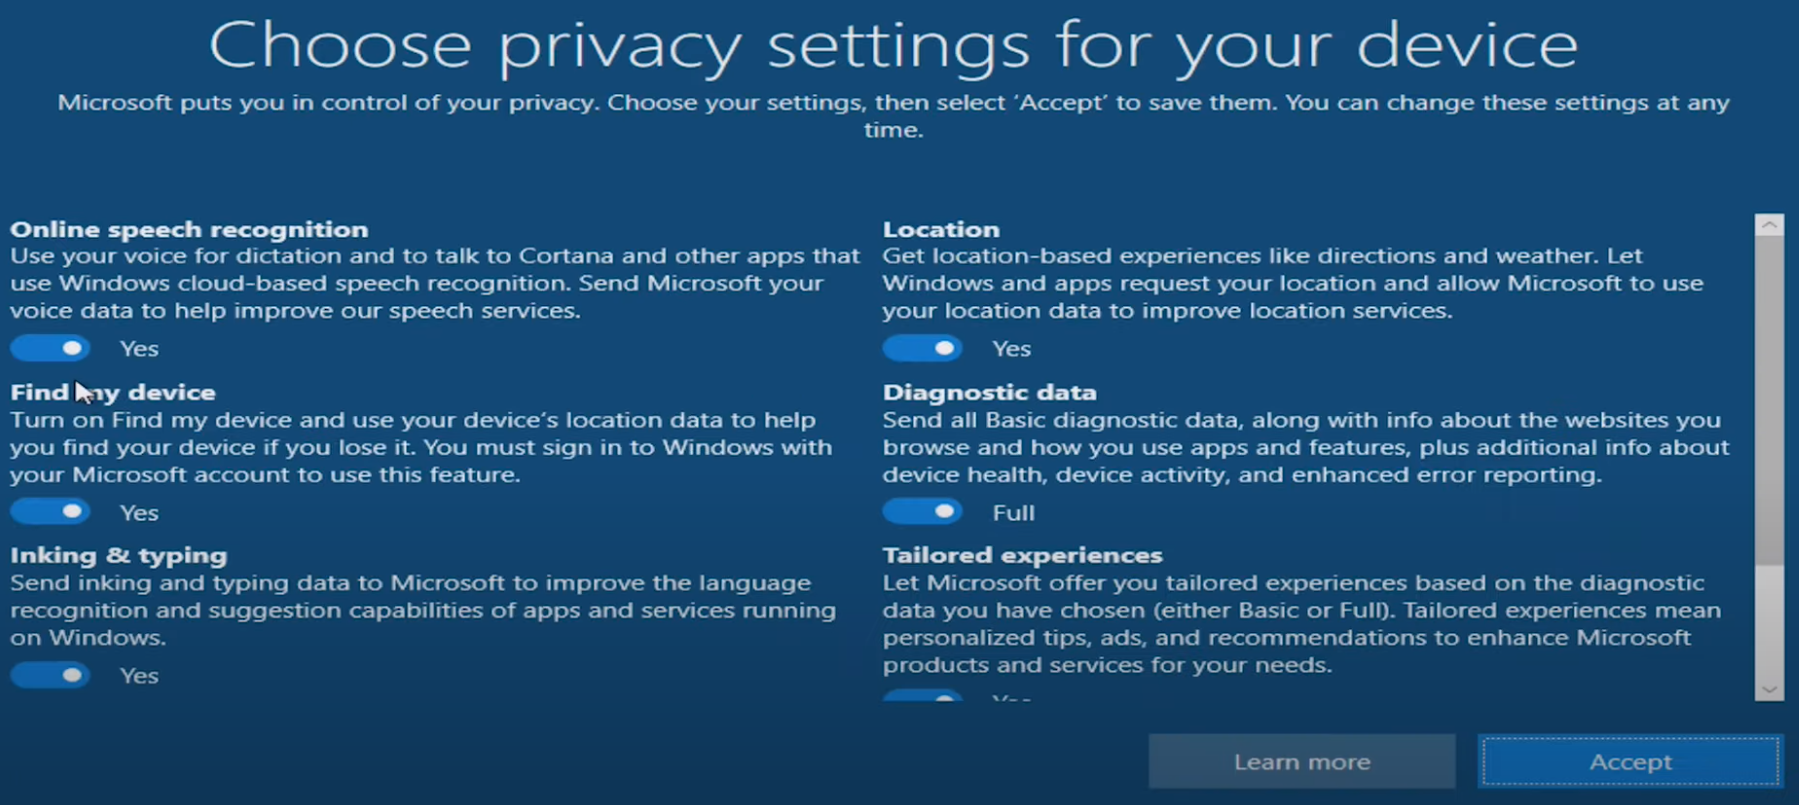1799x805 pixels.
Task: Click the Diagnostic data heading
Action: [x=989, y=392]
